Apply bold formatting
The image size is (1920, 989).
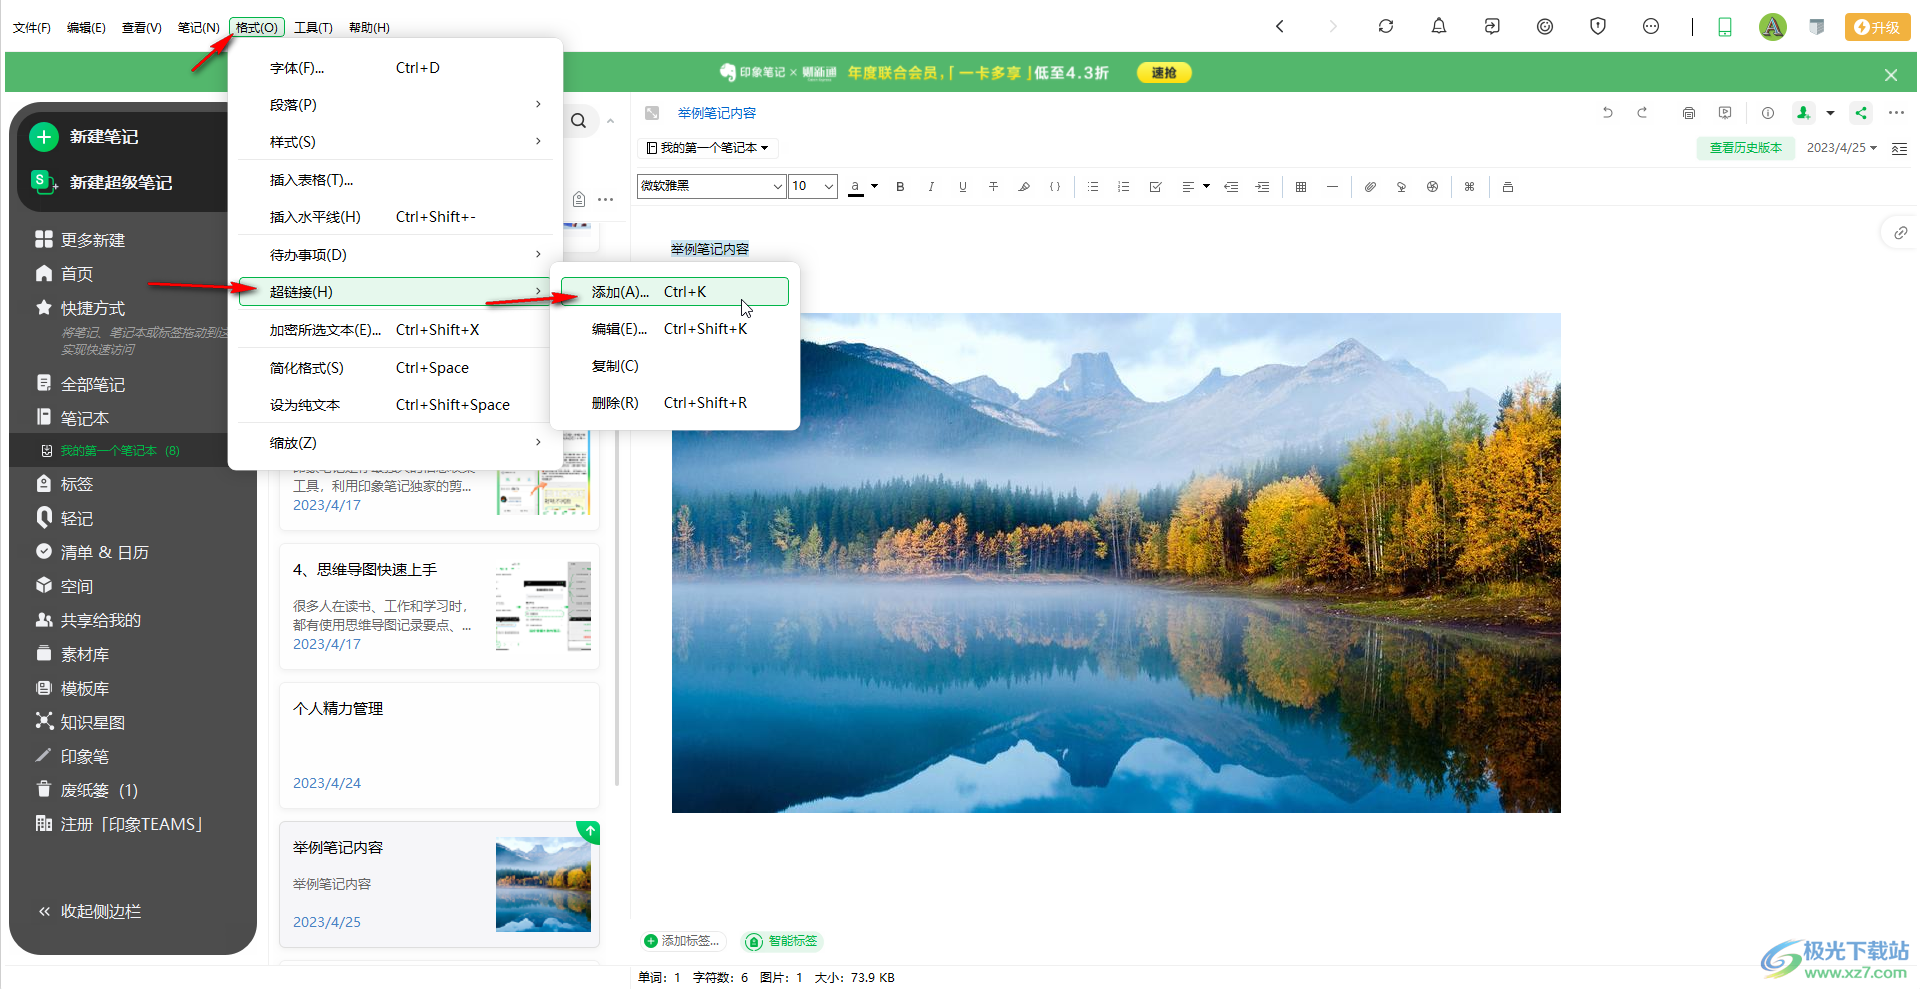coord(900,187)
